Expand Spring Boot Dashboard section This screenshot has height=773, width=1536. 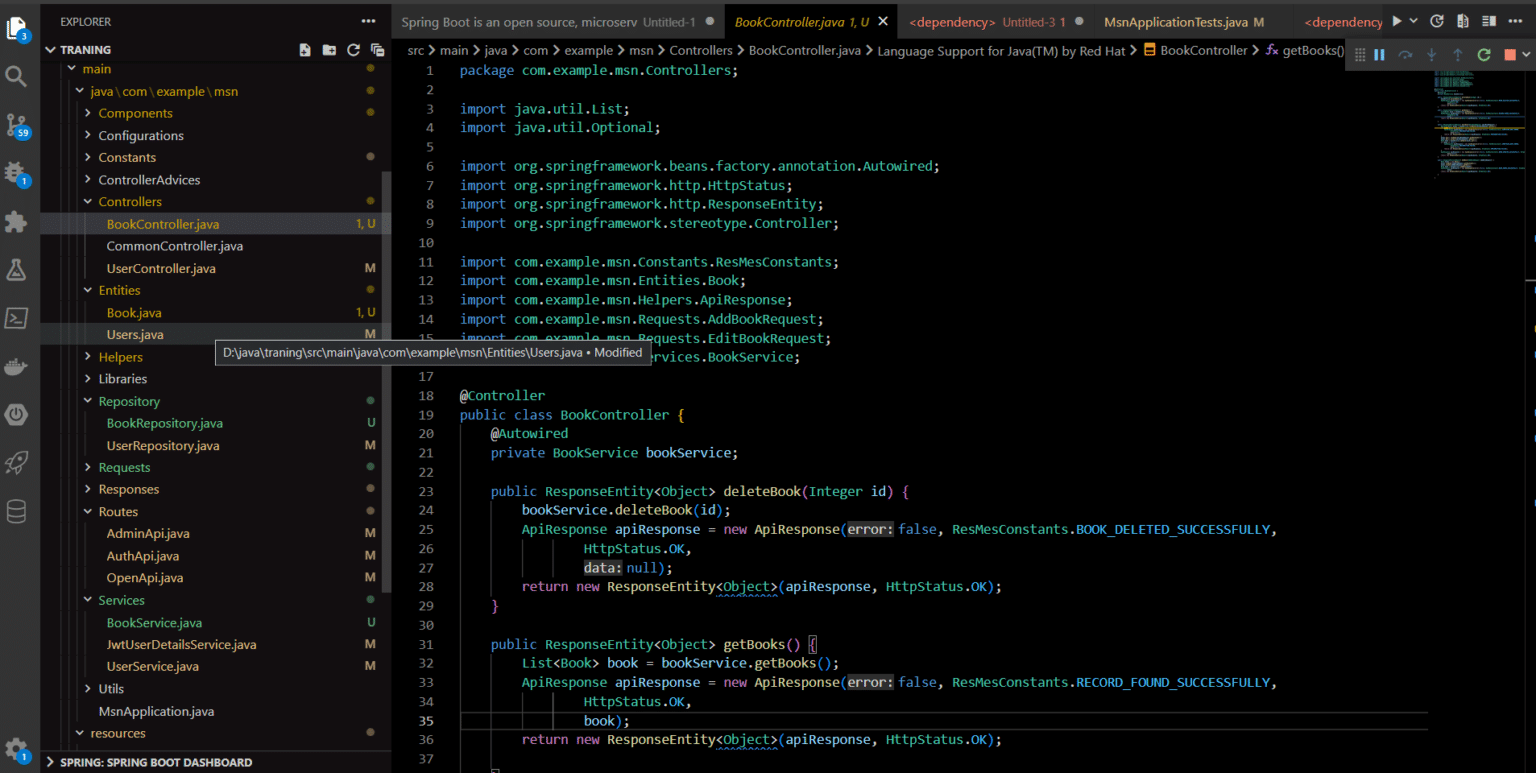(x=155, y=762)
